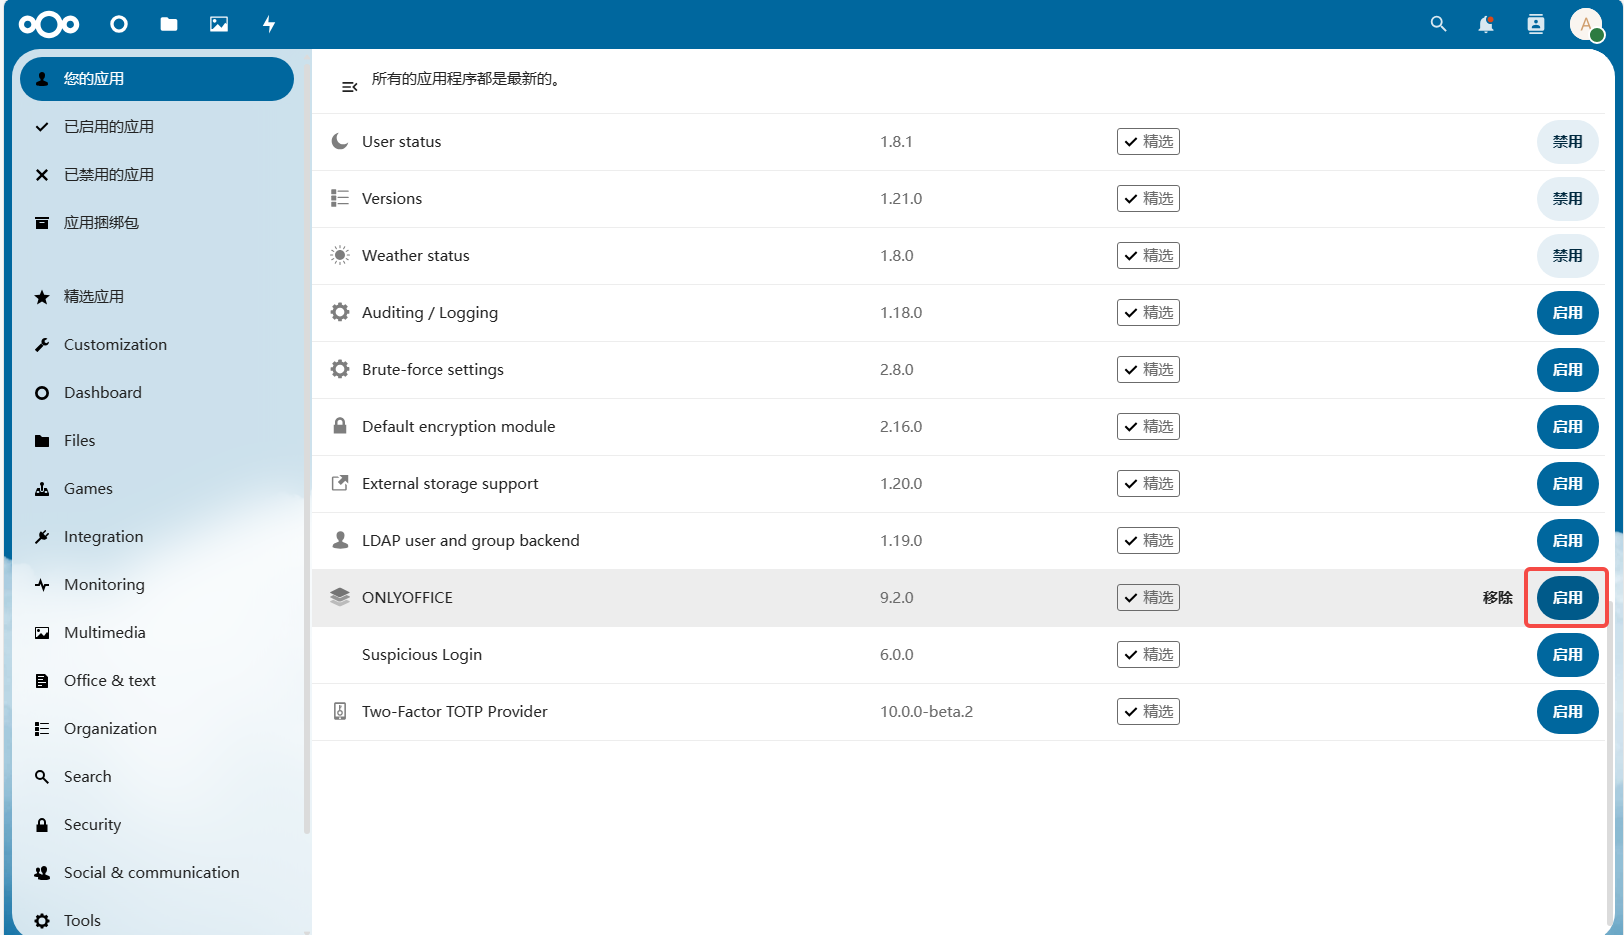Open the Photos icon in top bar
The width and height of the screenshot is (1624, 935).
click(x=219, y=24)
